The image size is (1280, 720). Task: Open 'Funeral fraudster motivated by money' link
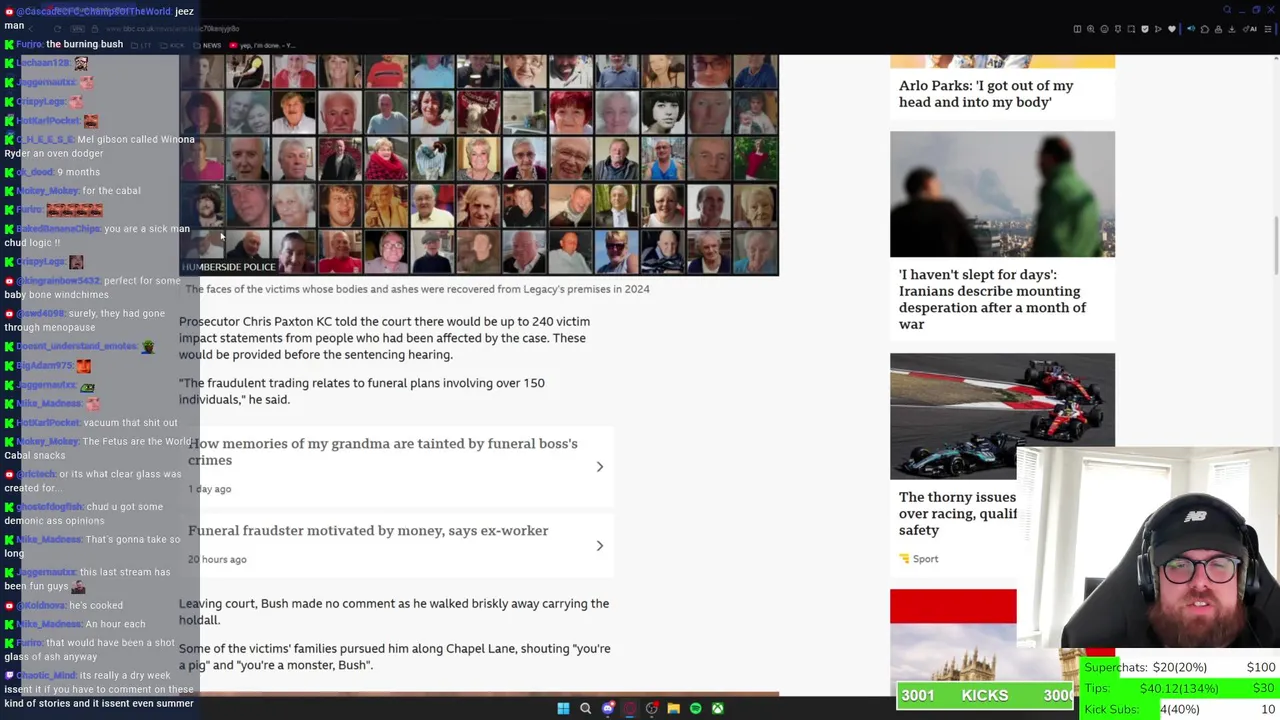point(368,531)
